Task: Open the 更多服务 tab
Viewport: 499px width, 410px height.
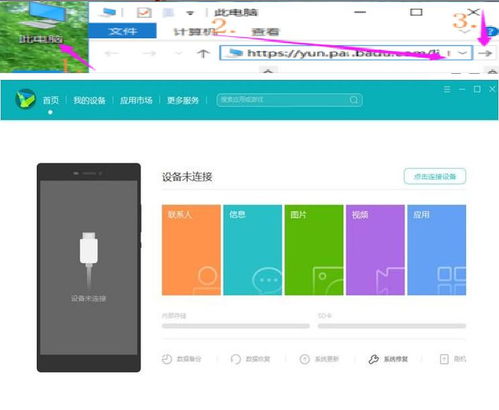Action: click(183, 100)
